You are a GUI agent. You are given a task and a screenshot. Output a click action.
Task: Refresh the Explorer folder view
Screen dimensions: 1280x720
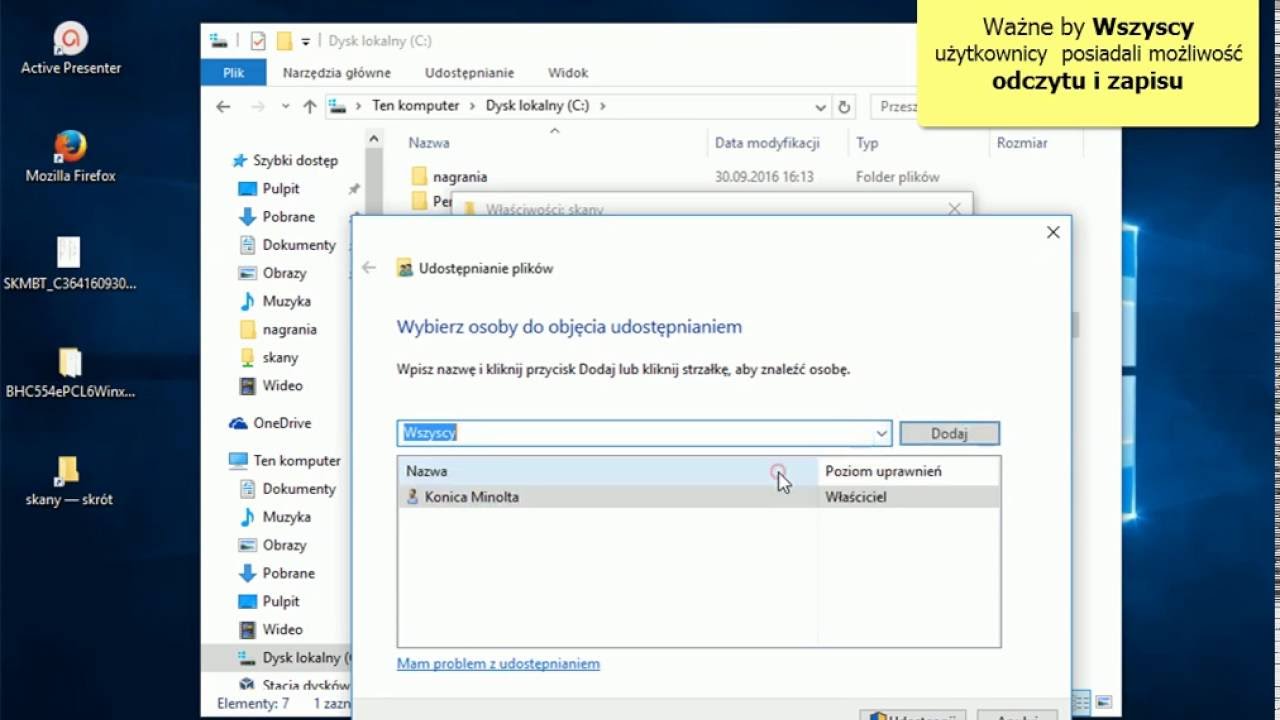point(844,107)
